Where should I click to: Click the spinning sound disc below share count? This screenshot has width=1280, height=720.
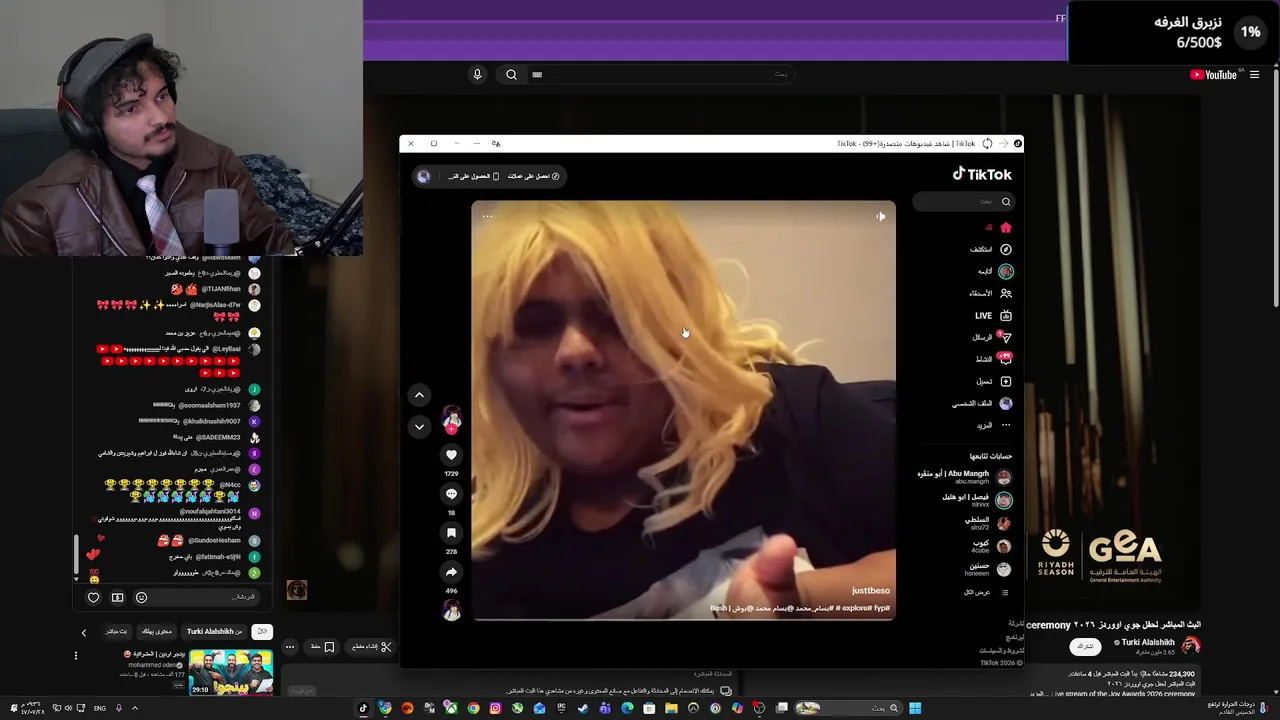(x=452, y=610)
